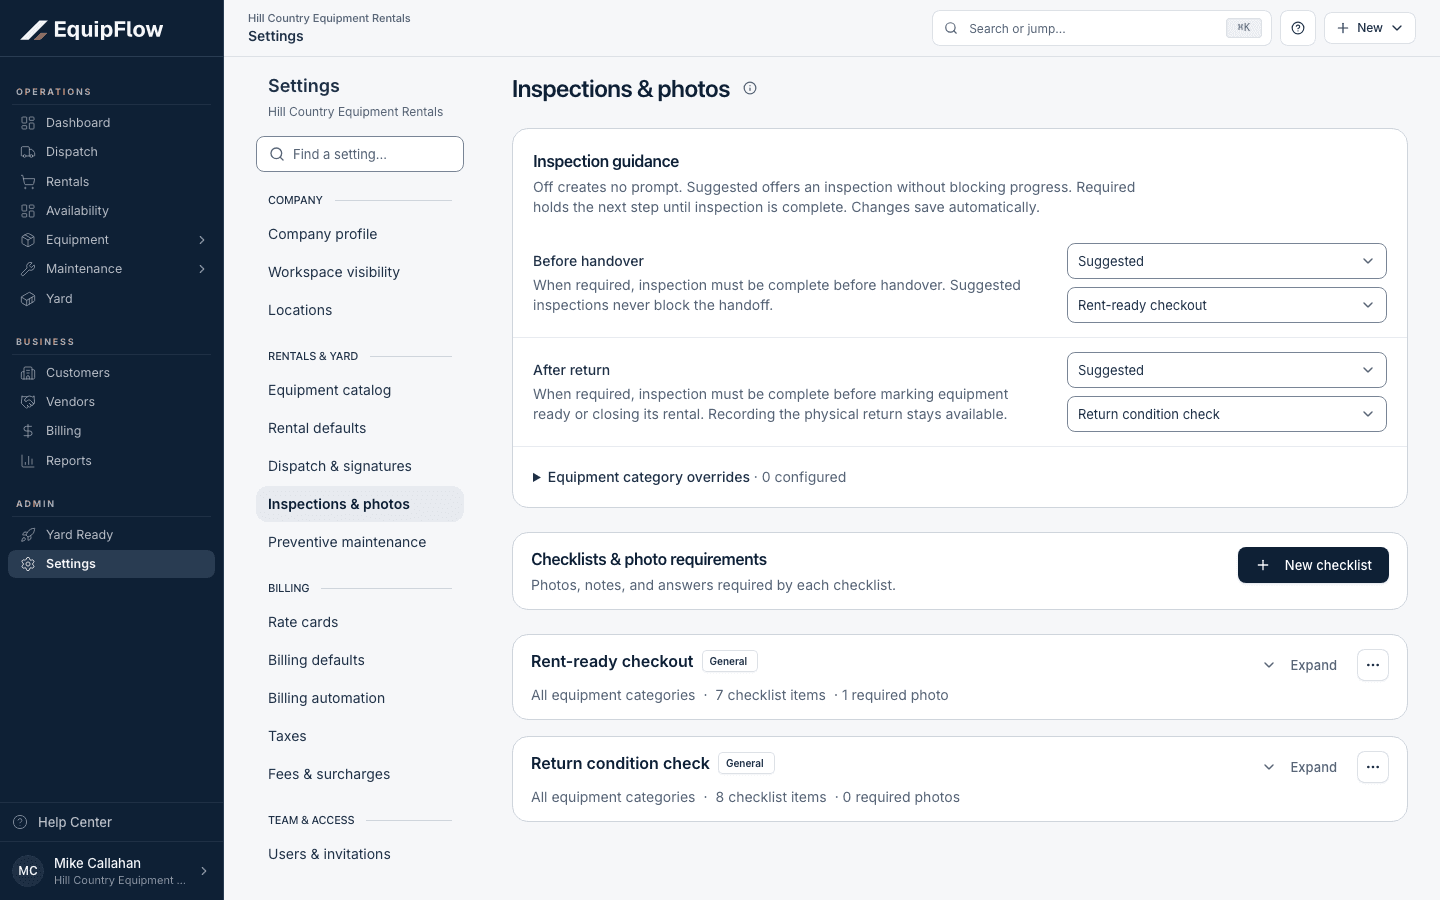Go to Dispatch & signatures settings

click(x=360, y=466)
